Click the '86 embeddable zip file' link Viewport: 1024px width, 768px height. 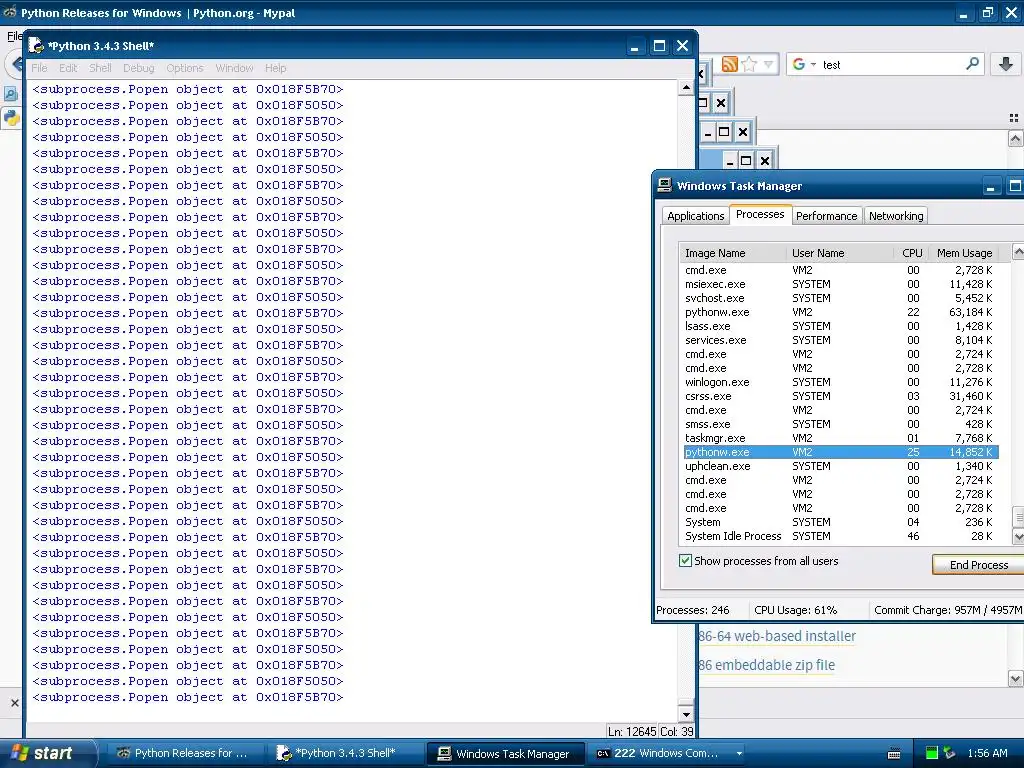coord(767,665)
